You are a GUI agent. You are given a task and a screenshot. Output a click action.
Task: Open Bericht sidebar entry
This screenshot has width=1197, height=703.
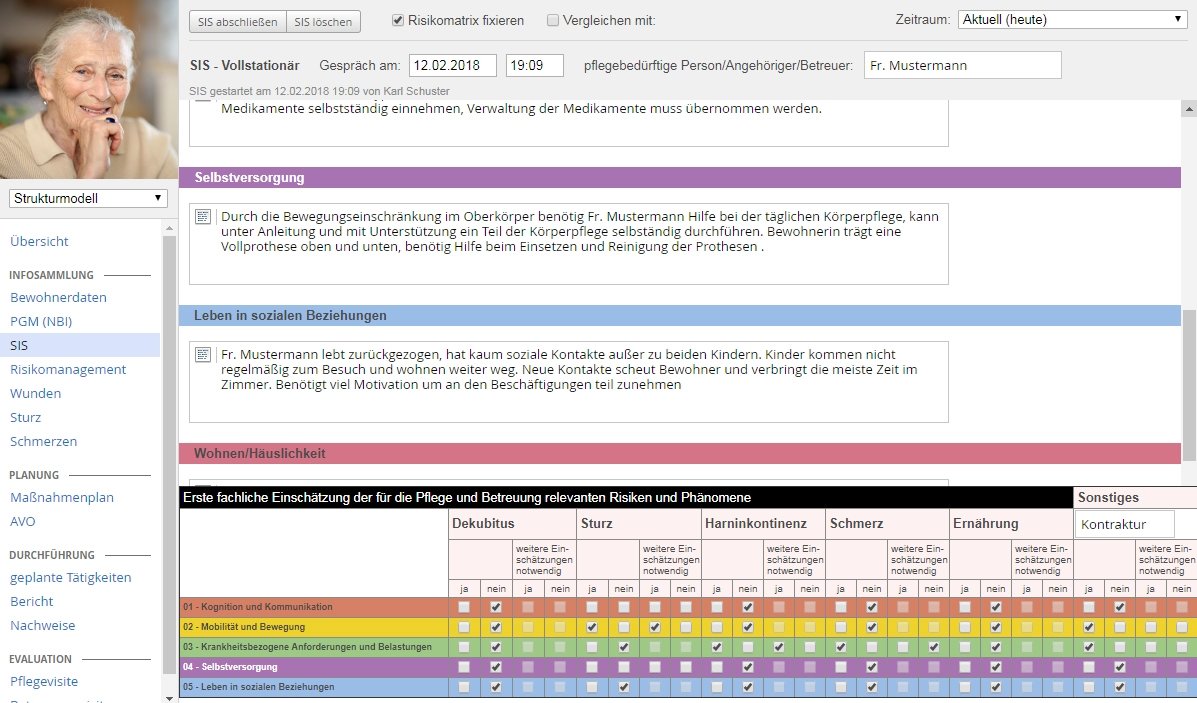(x=31, y=601)
